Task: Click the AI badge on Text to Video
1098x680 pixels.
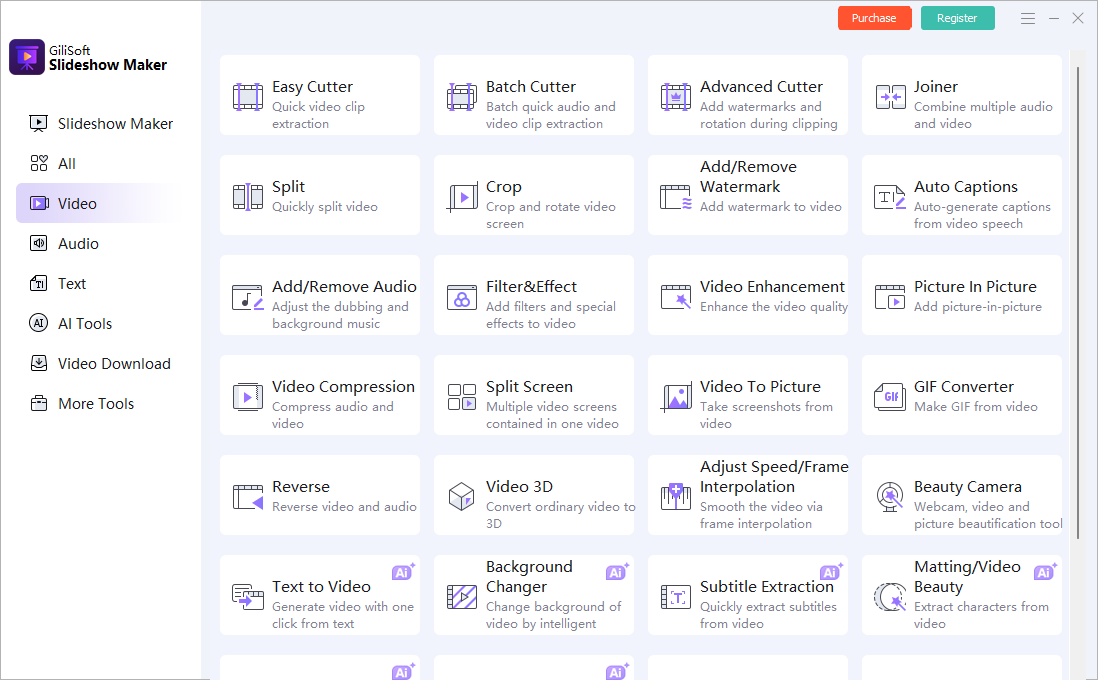Action: 403,571
